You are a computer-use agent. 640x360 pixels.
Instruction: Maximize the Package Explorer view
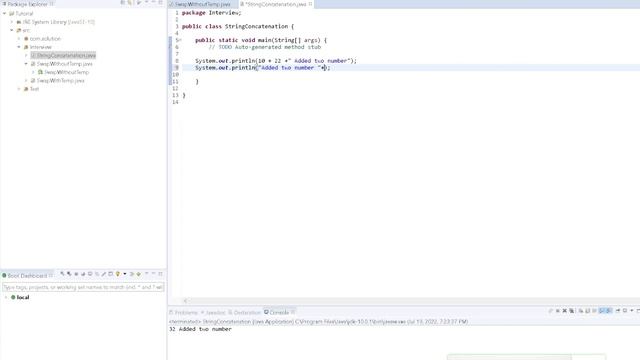[x=160, y=3]
